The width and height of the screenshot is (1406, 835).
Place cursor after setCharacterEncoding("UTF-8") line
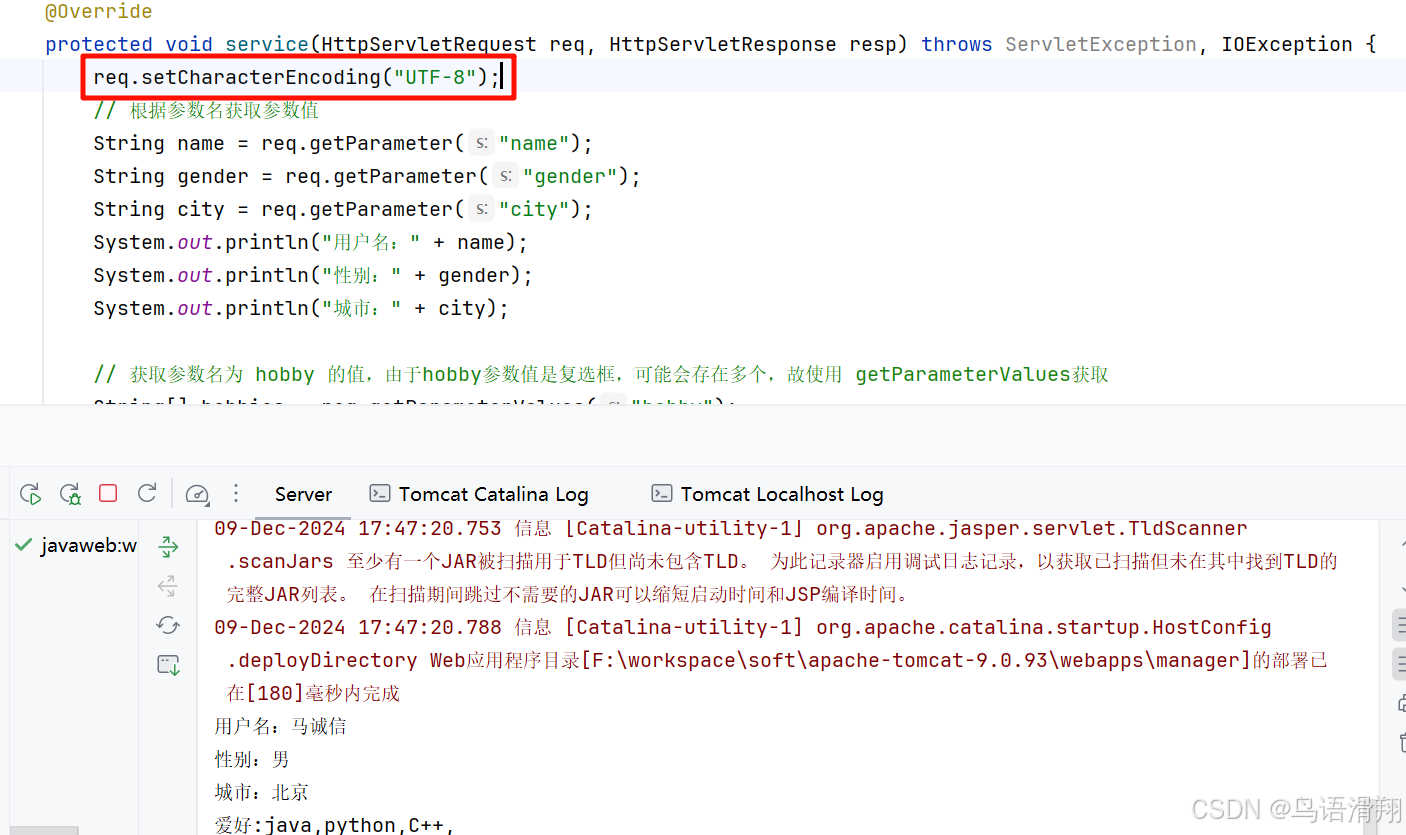[501, 77]
